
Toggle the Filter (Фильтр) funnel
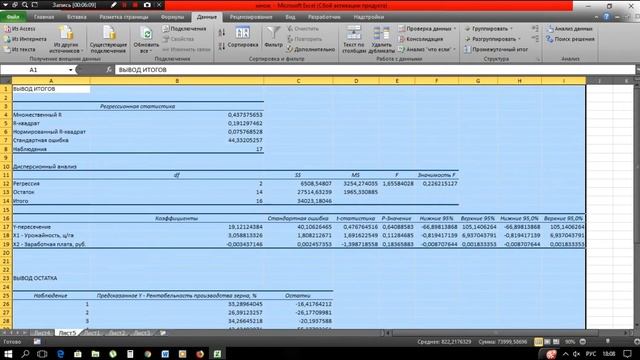coord(273,38)
